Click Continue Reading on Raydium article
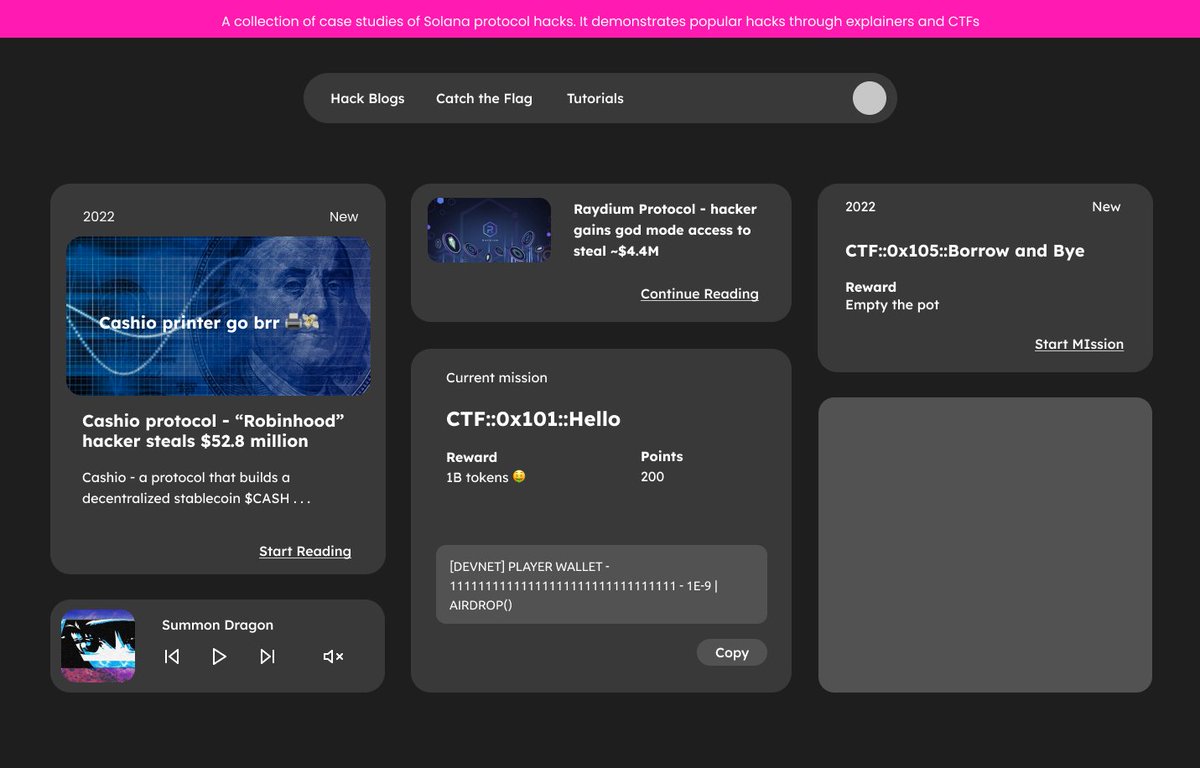The width and height of the screenshot is (1200, 768). (x=699, y=294)
